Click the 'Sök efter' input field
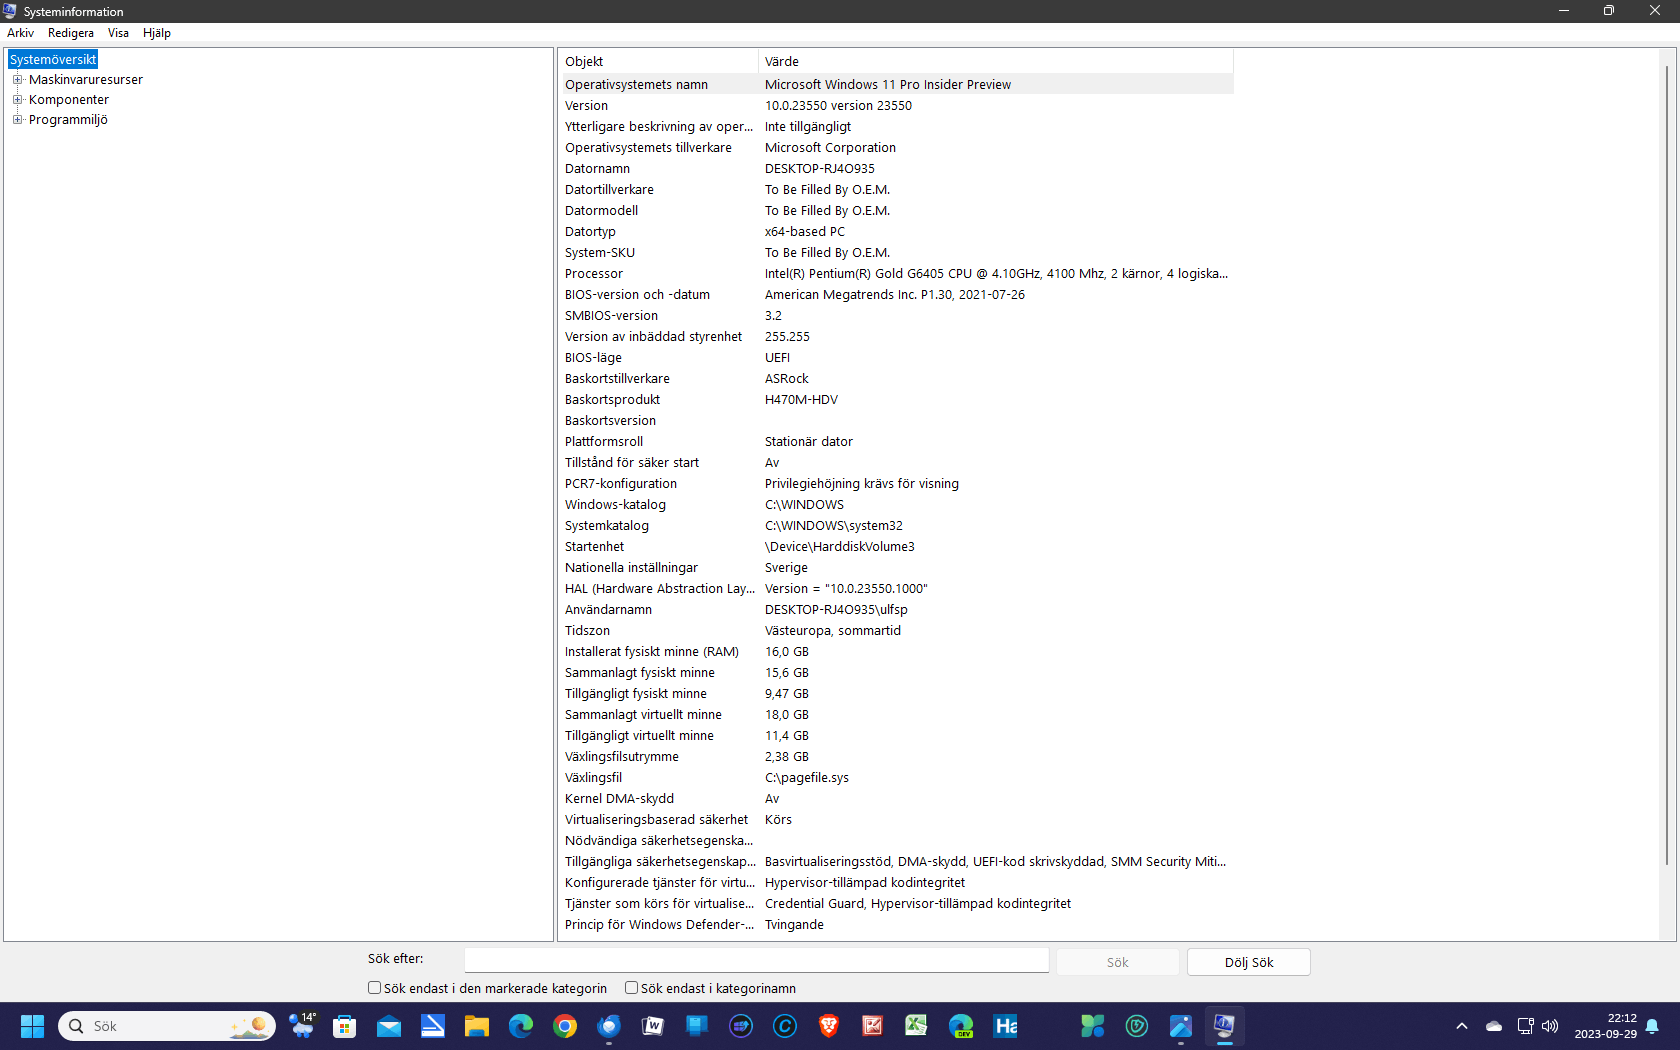Image resolution: width=1680 pixels, height=1050 pixels. point(757,960)
